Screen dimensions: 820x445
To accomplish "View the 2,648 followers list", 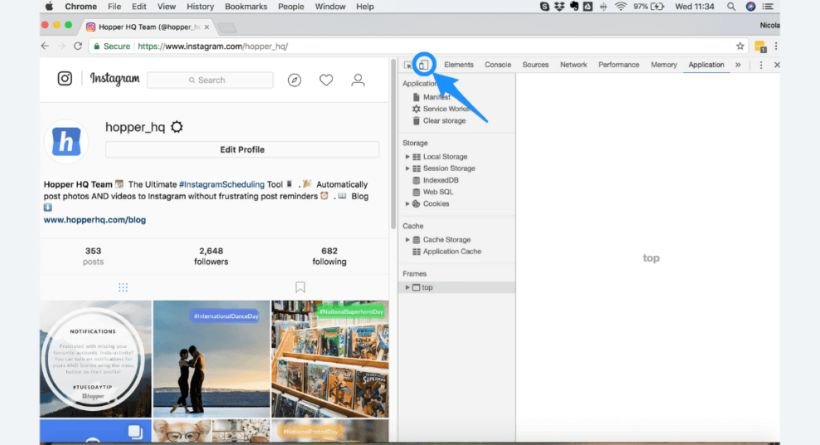I will tap(211, 256).
